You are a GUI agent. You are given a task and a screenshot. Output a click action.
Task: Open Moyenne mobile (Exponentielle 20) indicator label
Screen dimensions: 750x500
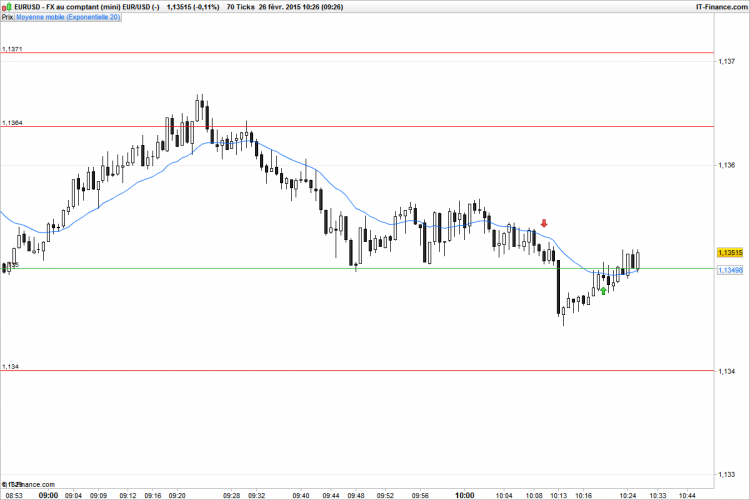pyautogui.click(x=68, y=17)
